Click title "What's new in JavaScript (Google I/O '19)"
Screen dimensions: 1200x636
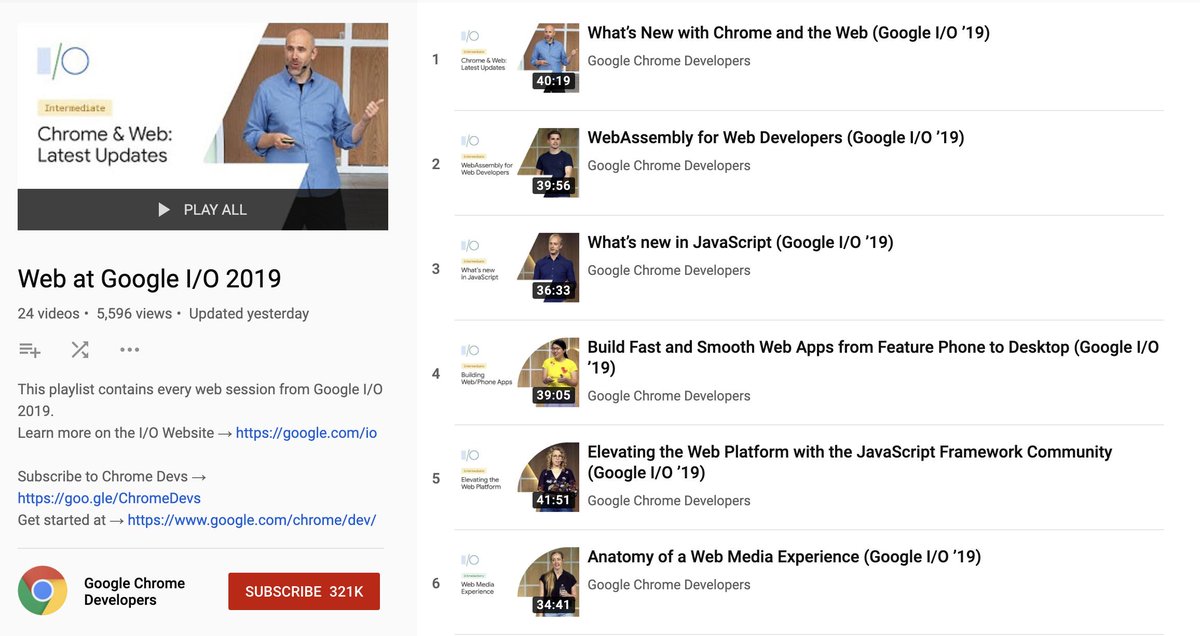pos(740,243)
